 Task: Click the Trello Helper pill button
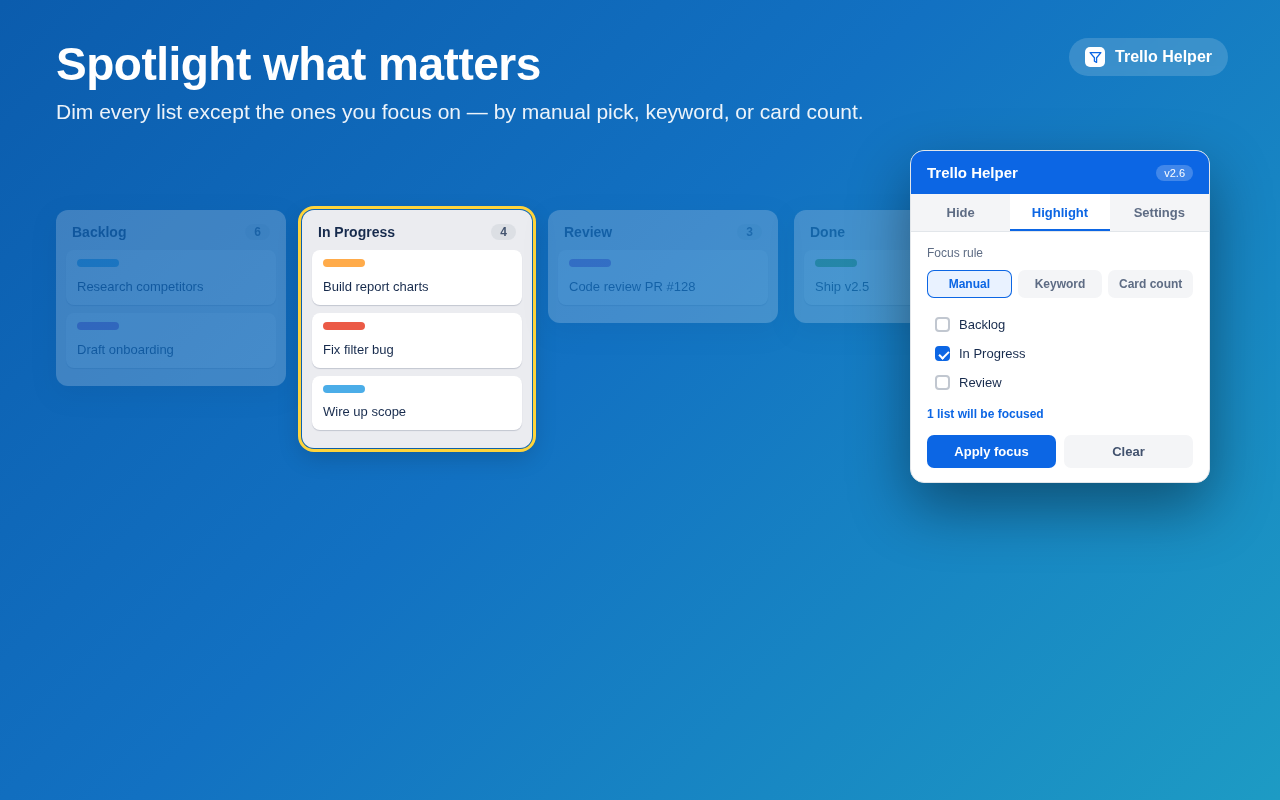1148,57
